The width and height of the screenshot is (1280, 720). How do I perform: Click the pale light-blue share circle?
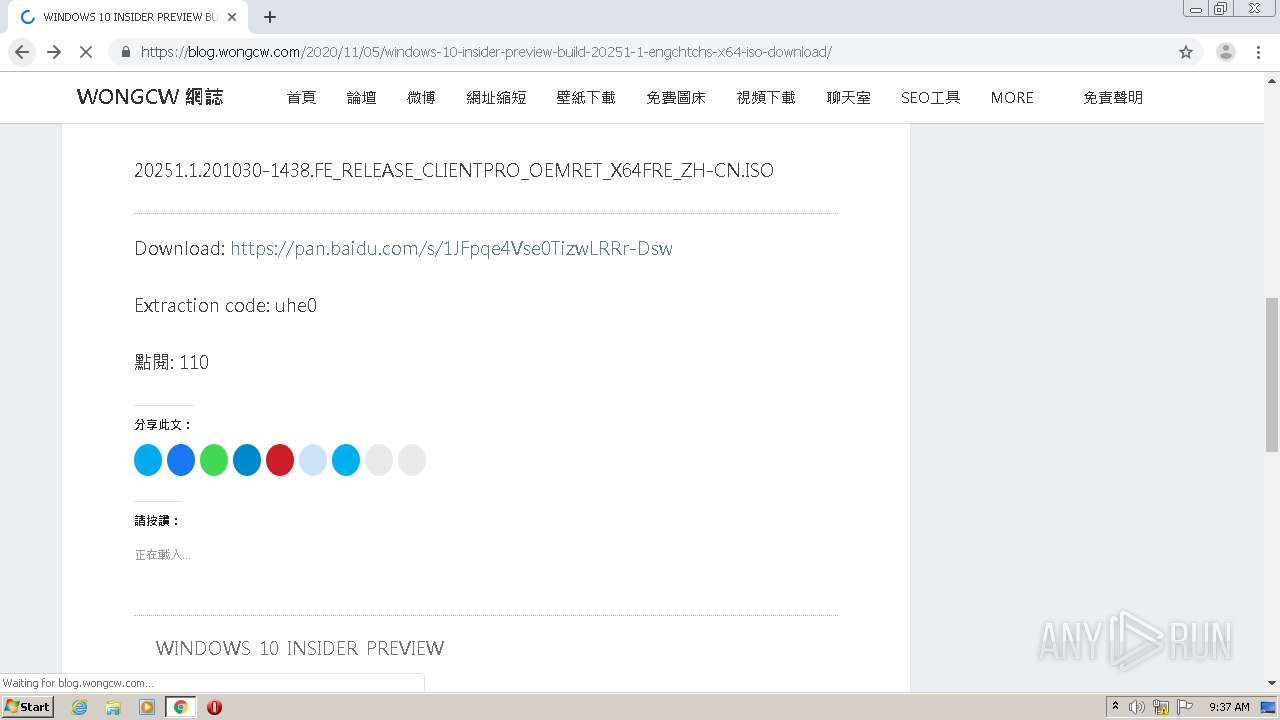pyautogui.click(x=313, y=460)
